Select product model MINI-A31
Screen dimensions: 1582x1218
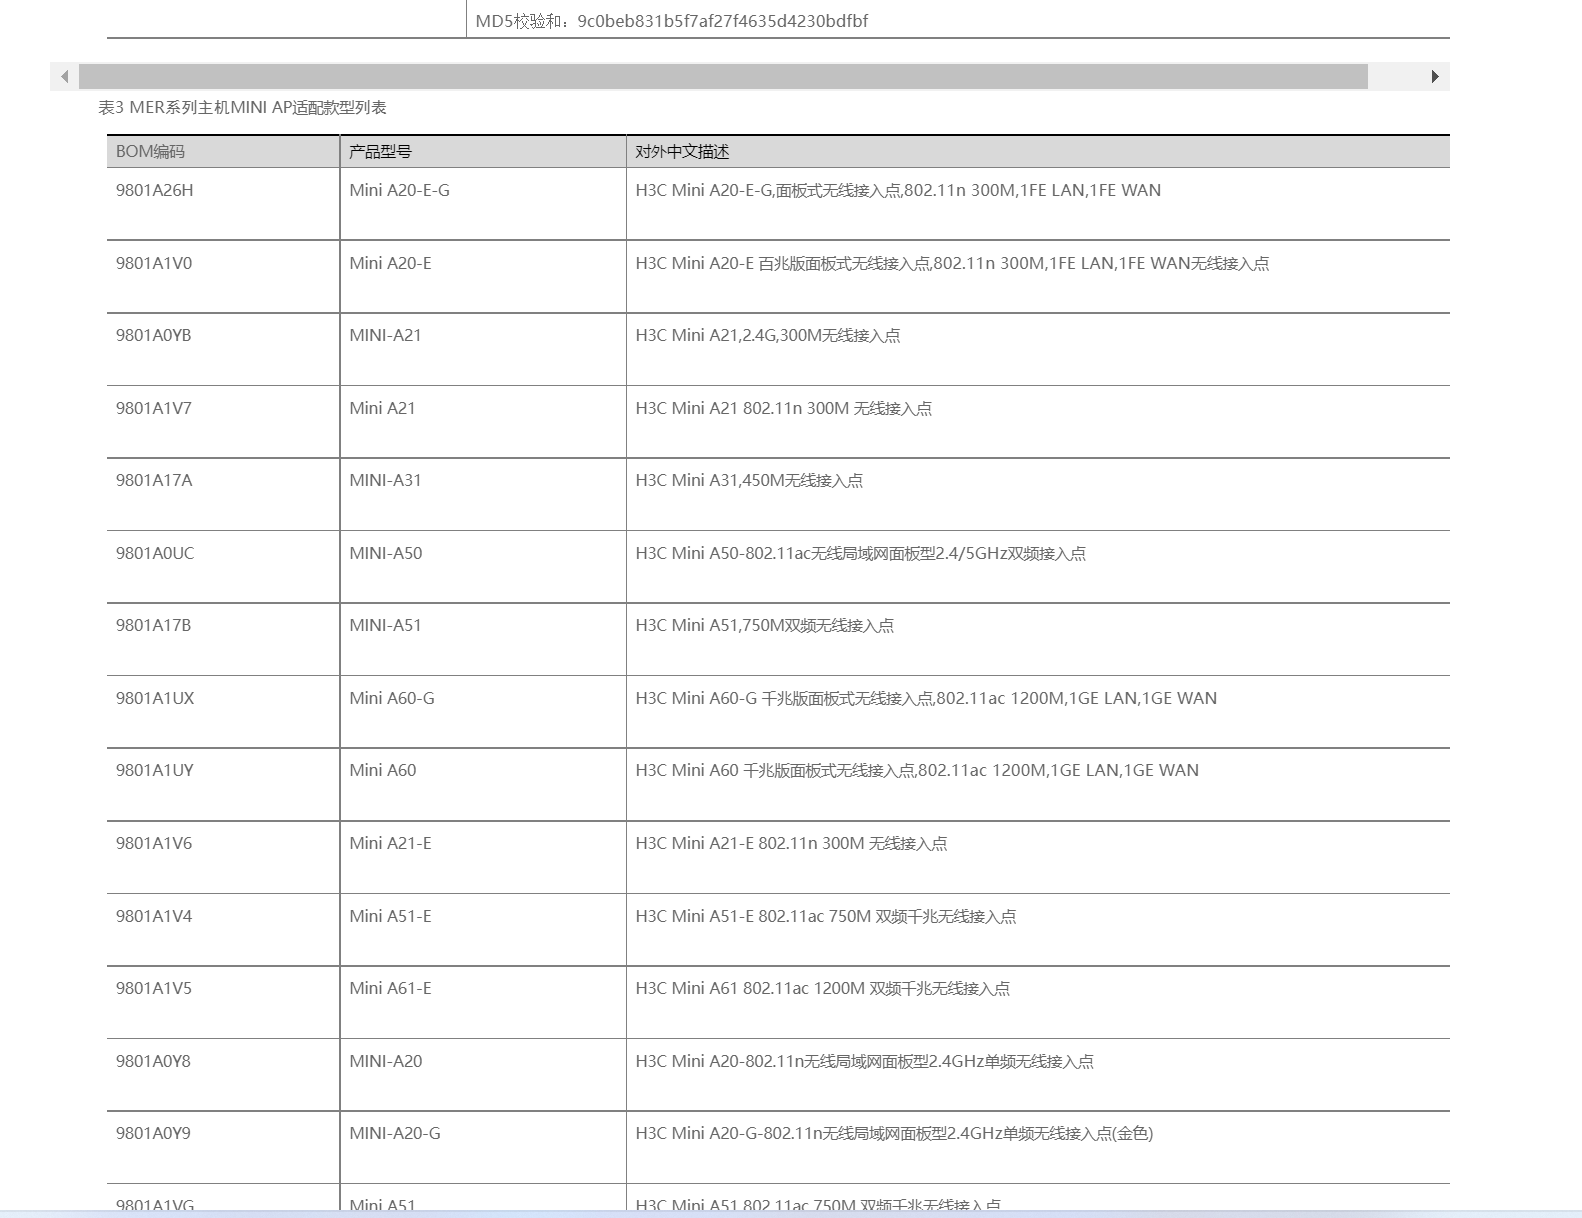click(x=385, y=480)
